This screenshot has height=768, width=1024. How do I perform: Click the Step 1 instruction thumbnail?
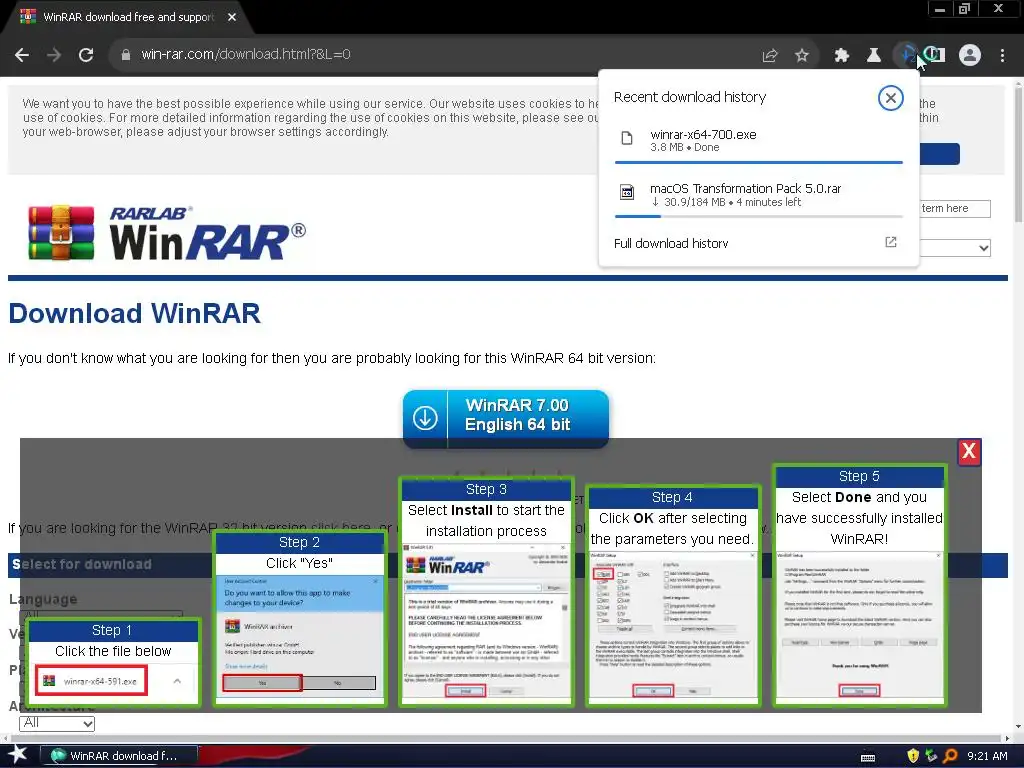[113, 662]
